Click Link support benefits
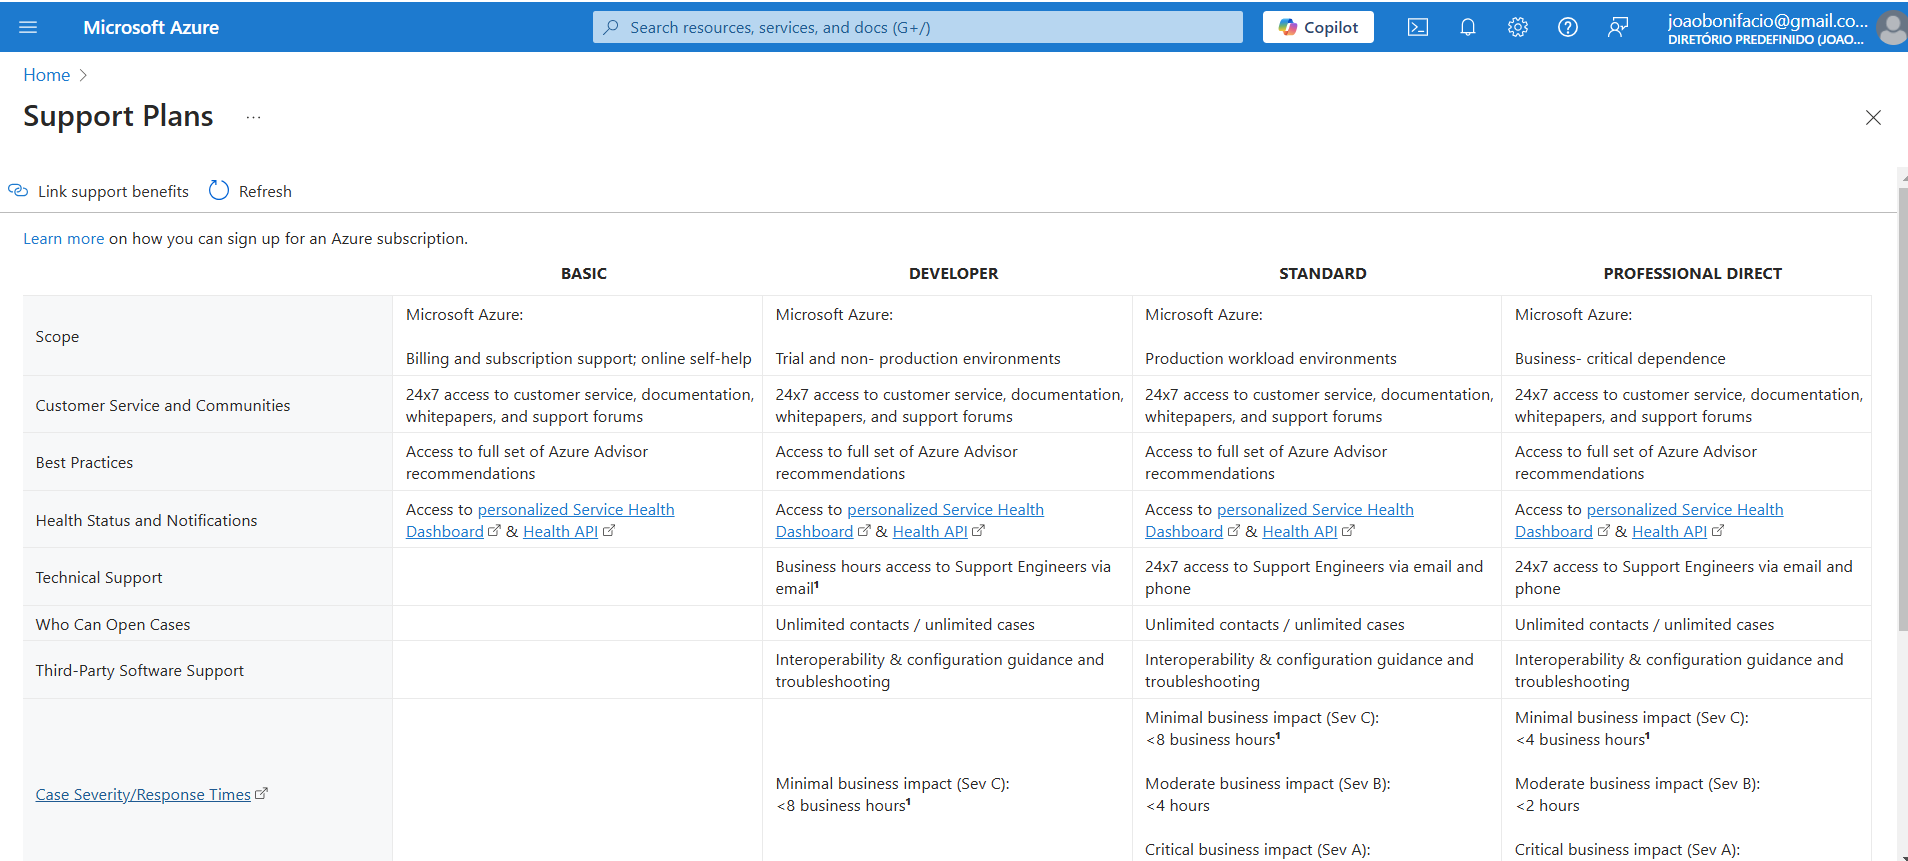This screenshot has width=1908, height=861. click(x=99, y=191)
